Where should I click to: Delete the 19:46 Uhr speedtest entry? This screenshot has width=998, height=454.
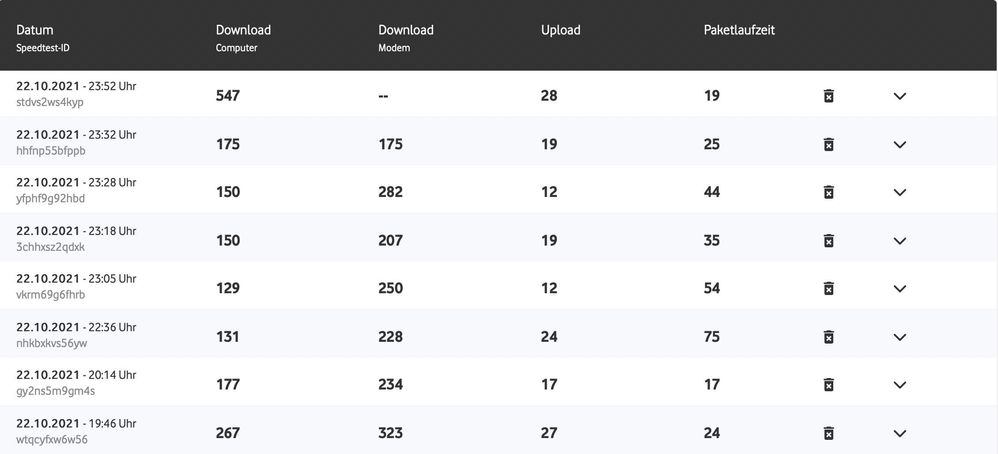[x=828, y=433]
